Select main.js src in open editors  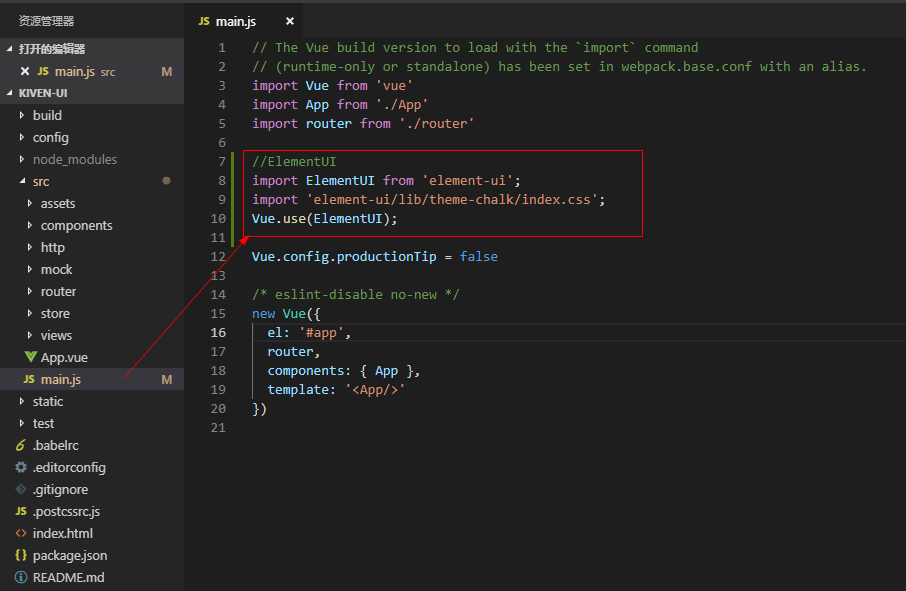tap(92, 72)
